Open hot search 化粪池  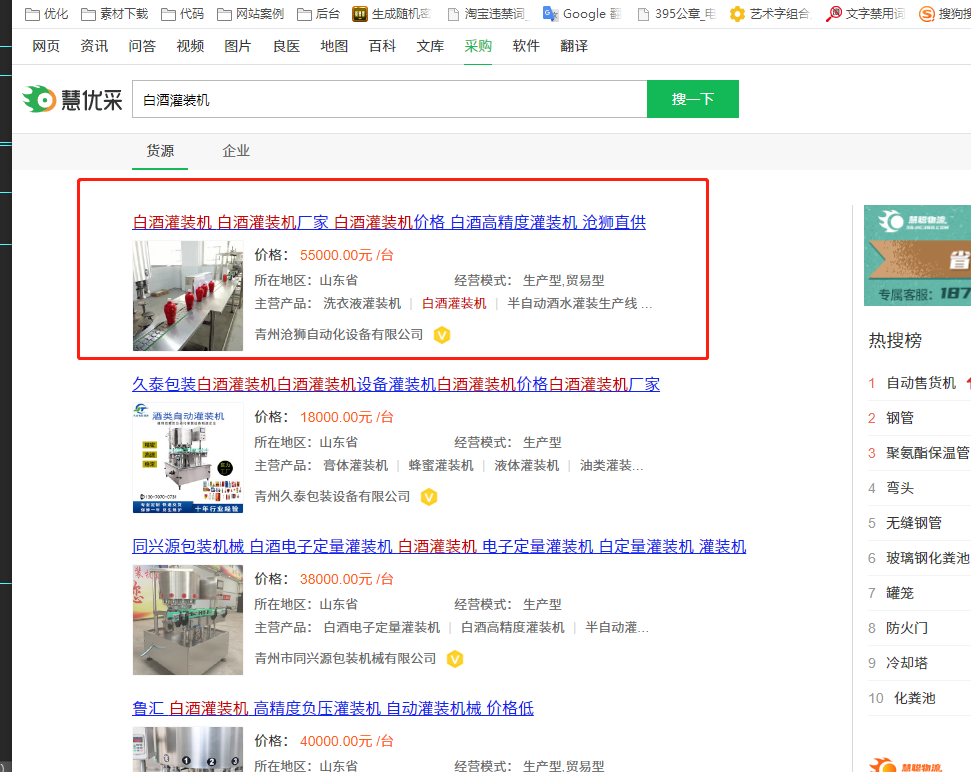[x=915, y=698]
